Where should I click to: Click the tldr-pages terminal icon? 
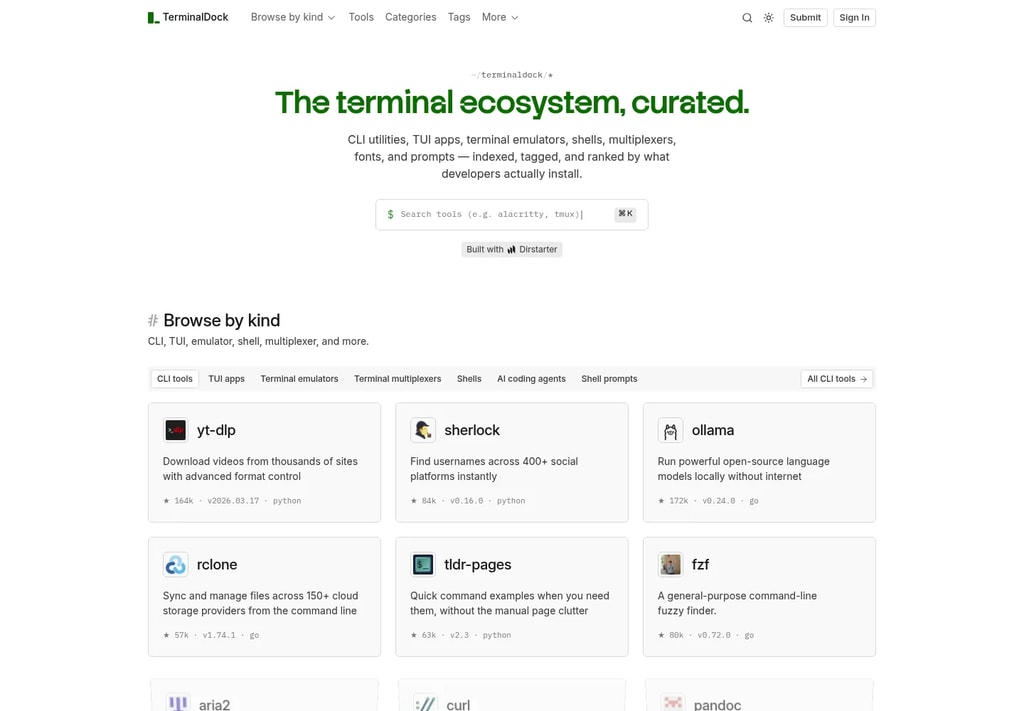point(423,565)
